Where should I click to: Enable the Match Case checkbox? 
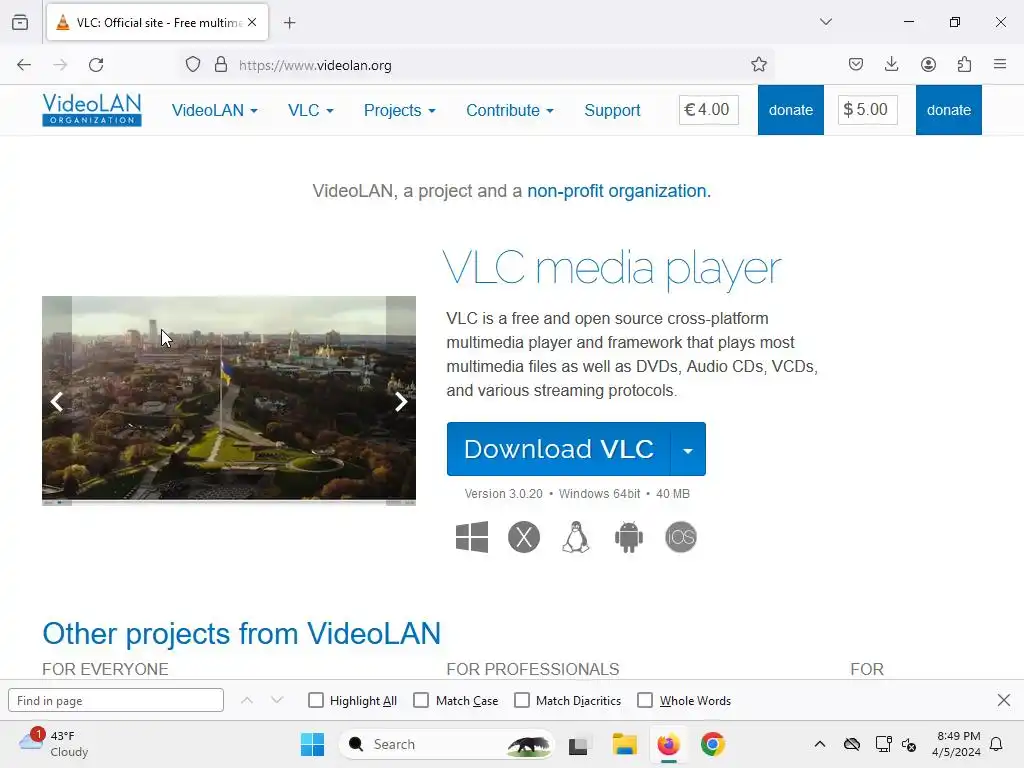[421, 700]
